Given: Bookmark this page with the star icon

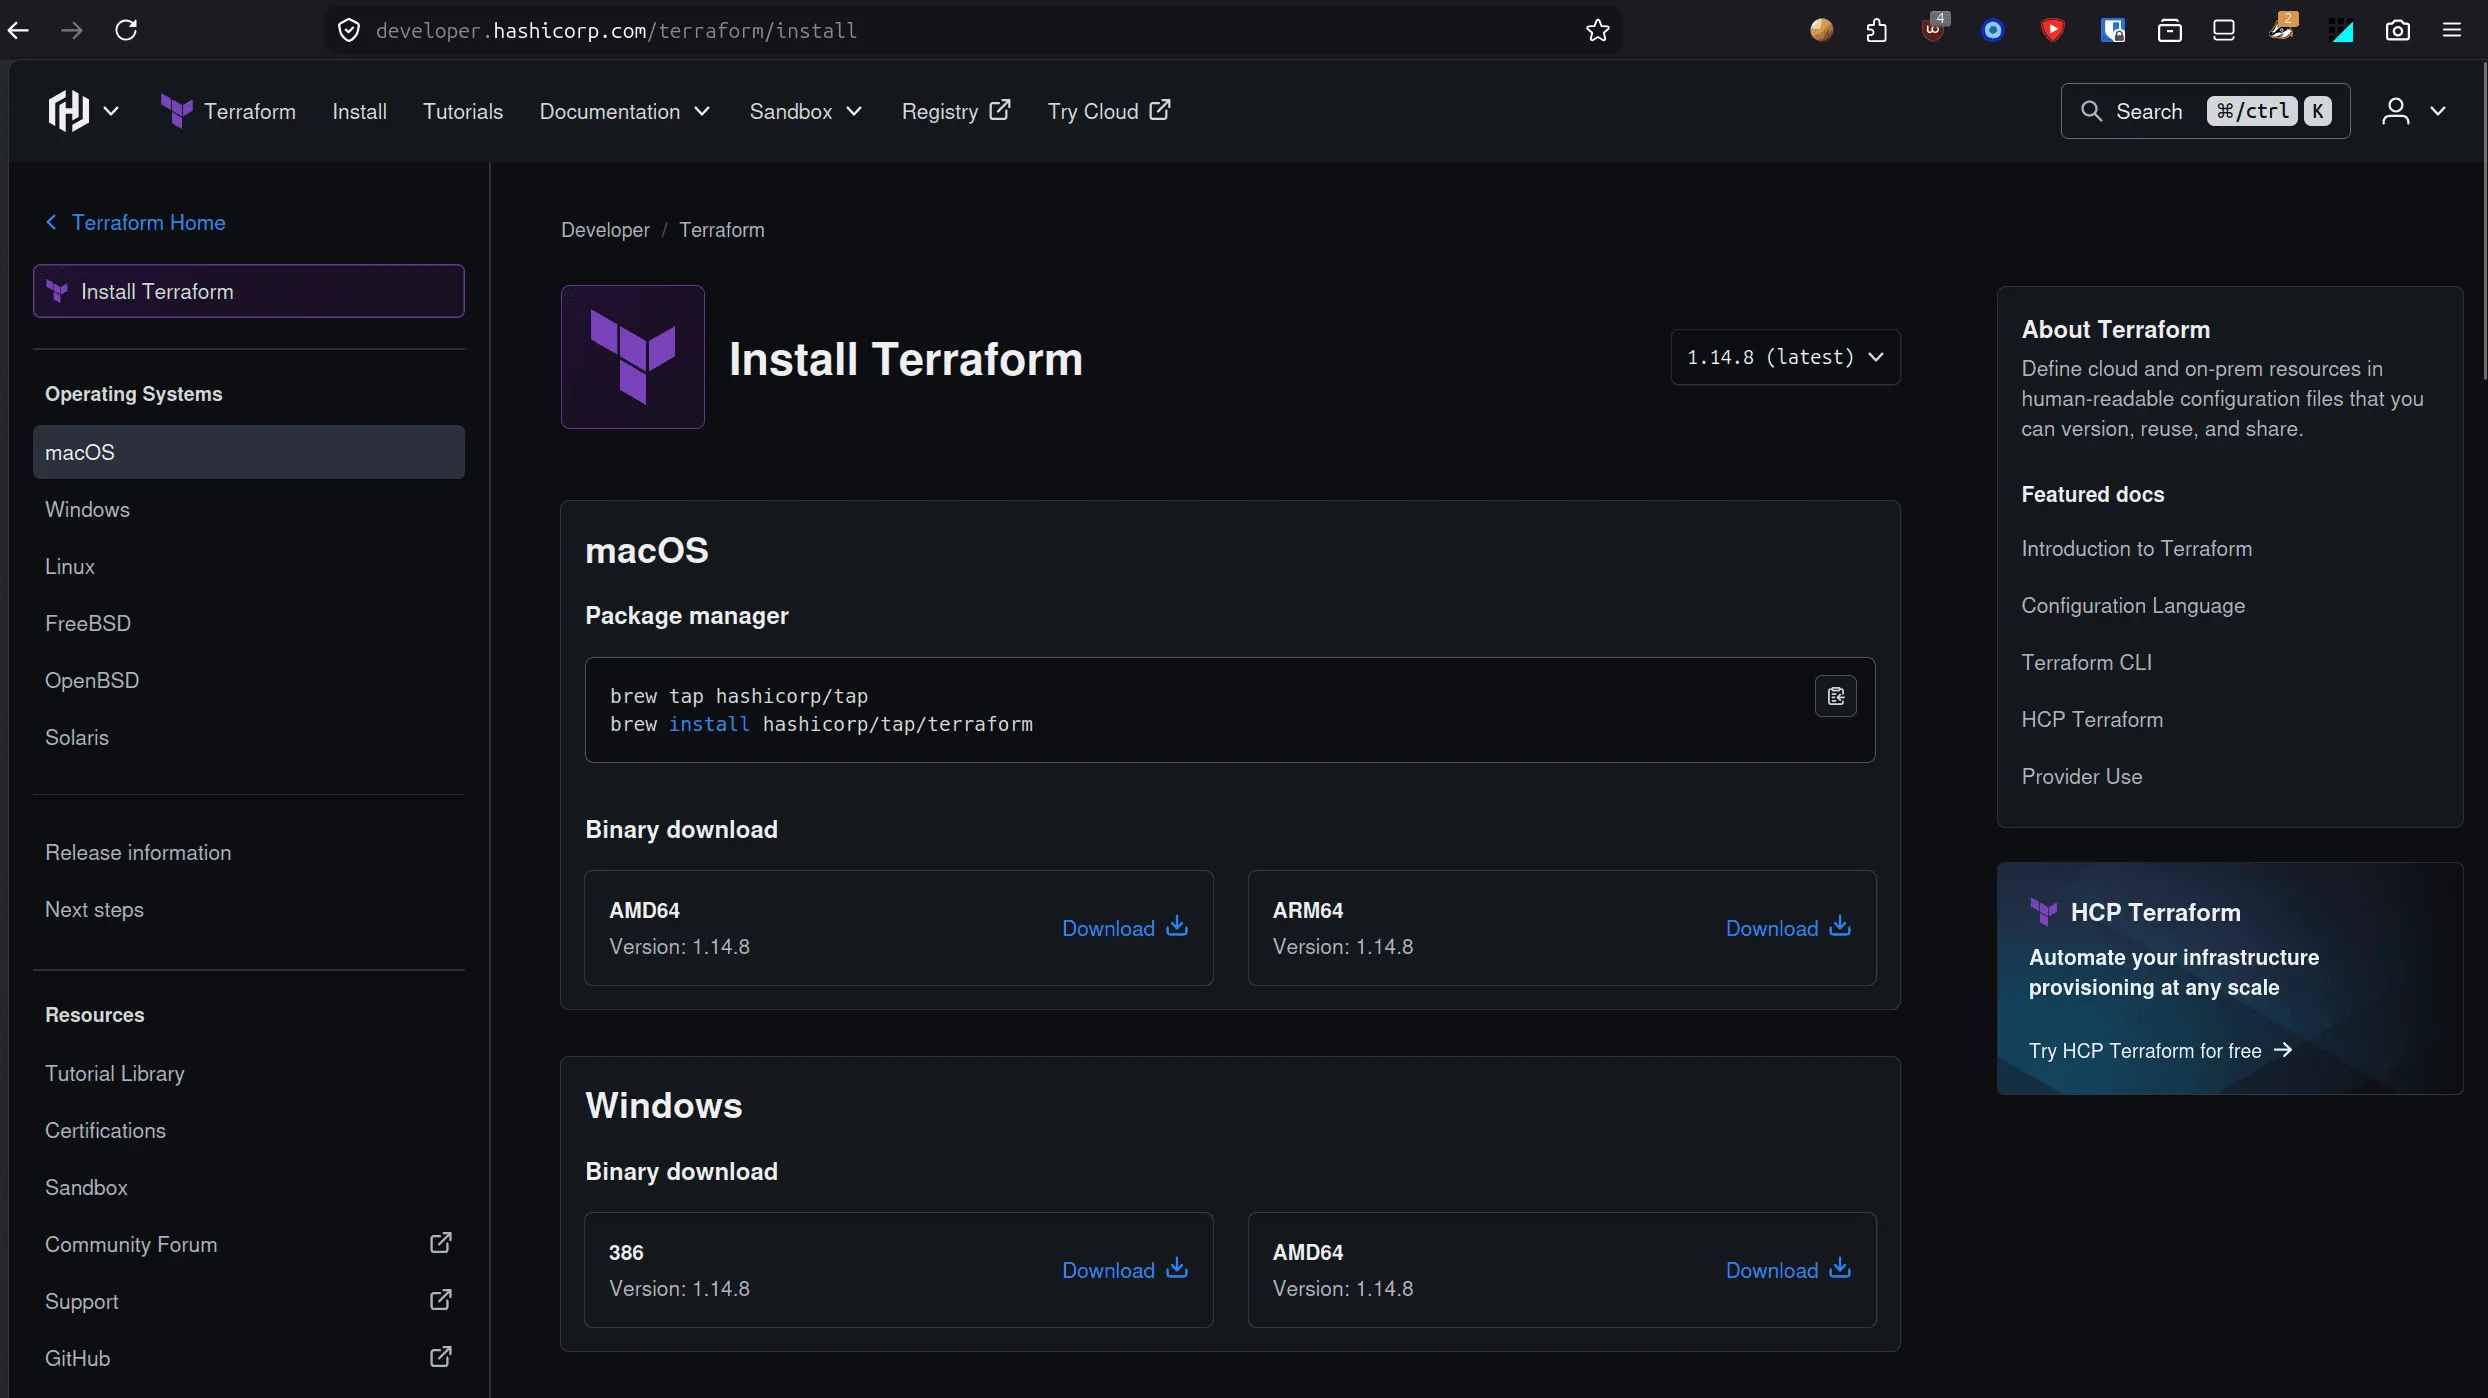Looking at the screenshot, I should (x=1597, y=30).
